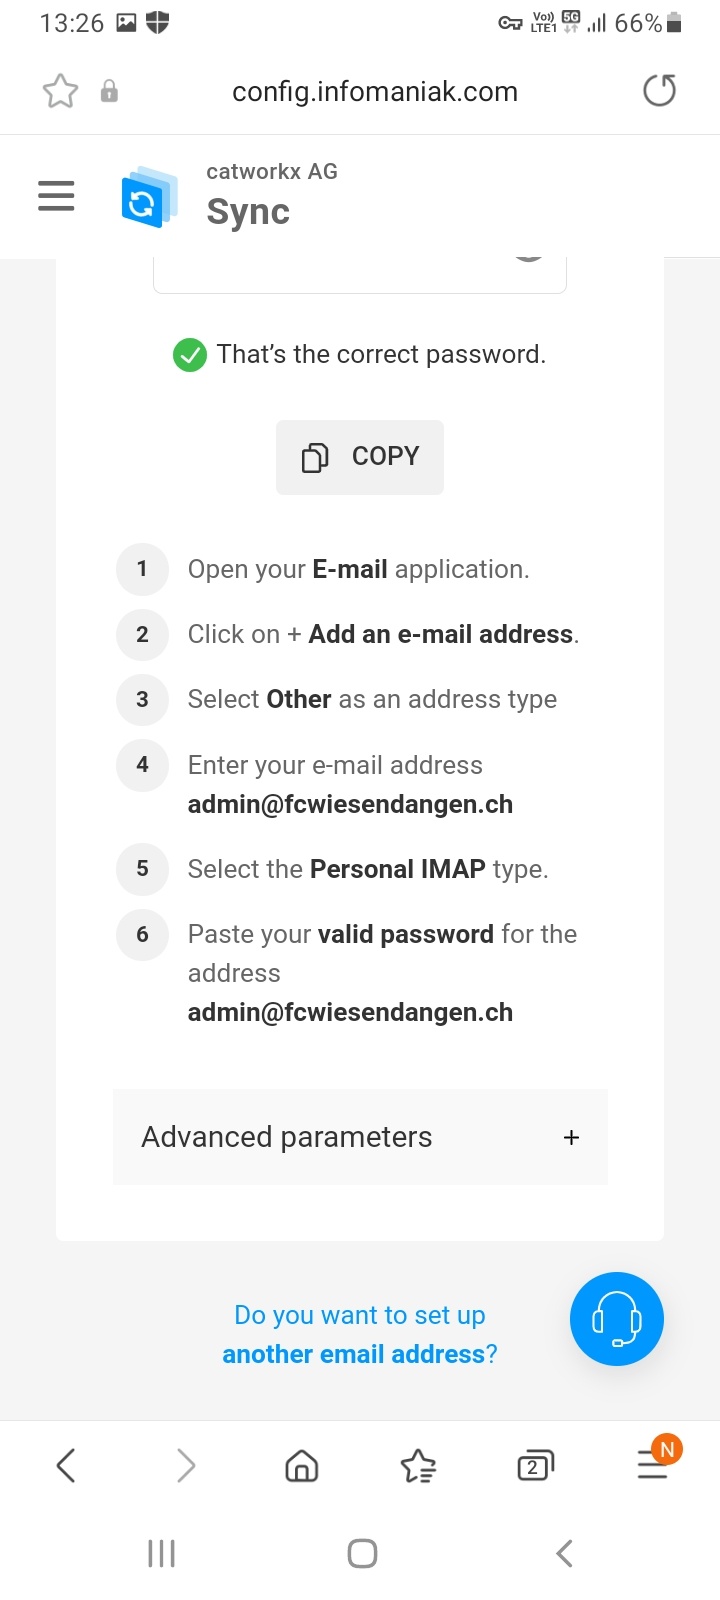Click the plus sign beside Advanced parameters
The width and height of the screenshot is (720, 1600).
(571, 1137)
